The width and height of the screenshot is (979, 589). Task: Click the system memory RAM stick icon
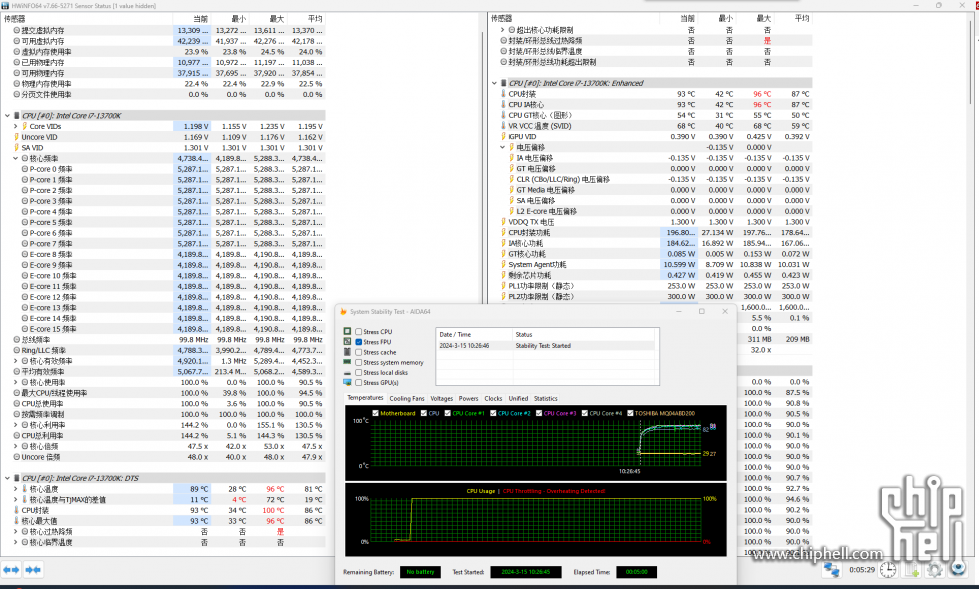347,362
